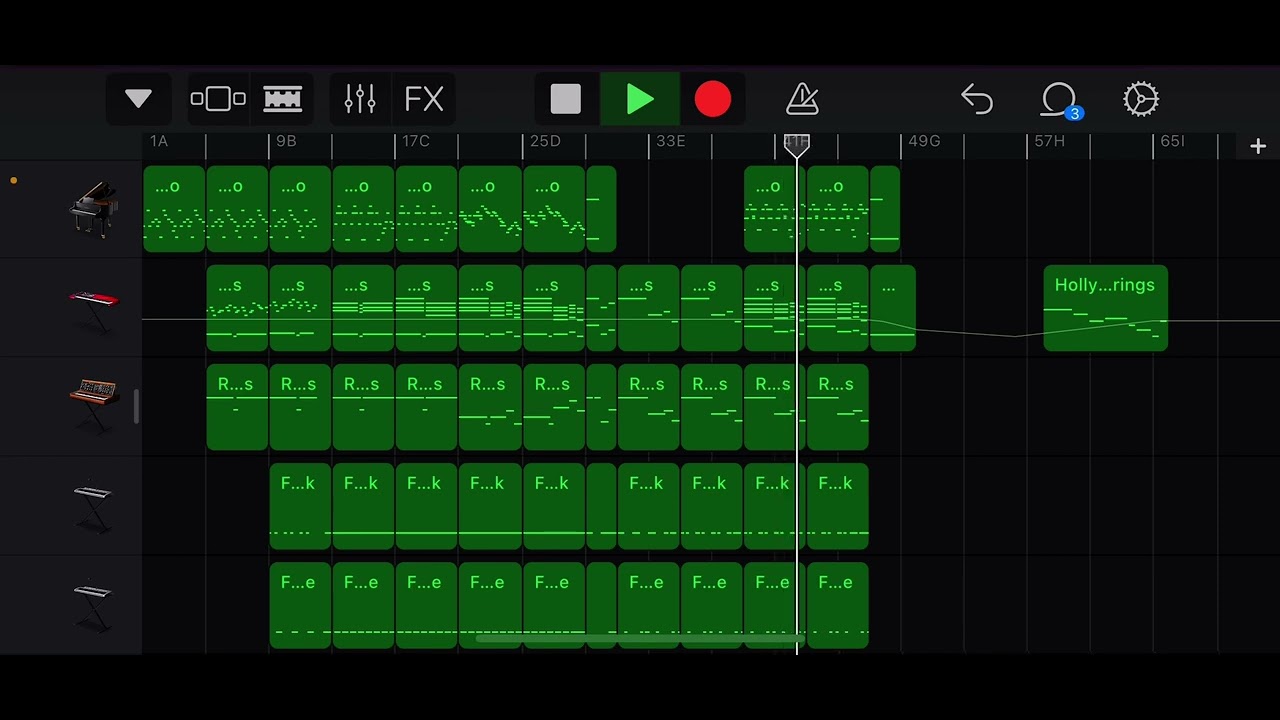Image resolution: width=1280 pixels, height=720 pixels.
Task: Click ruler marker 65I
Action: pos(1173,141)
